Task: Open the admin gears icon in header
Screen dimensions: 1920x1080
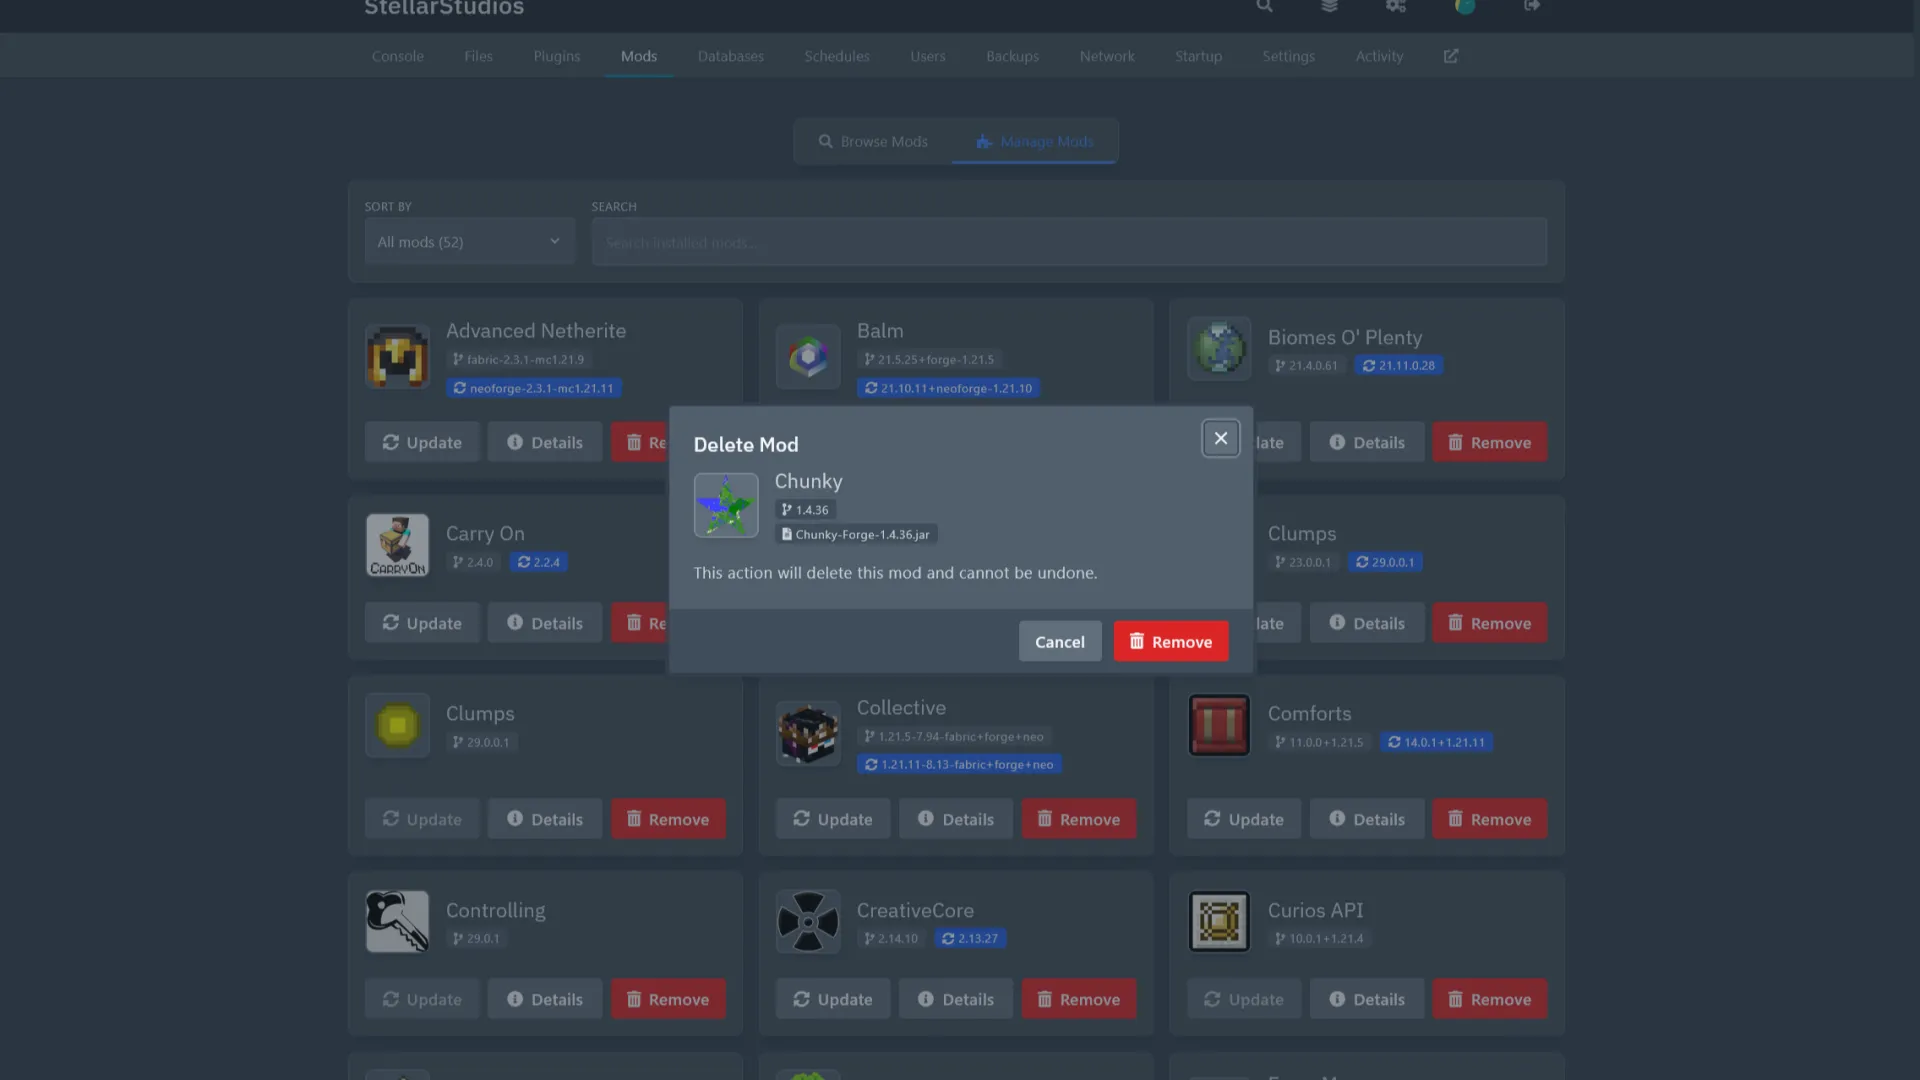Action: [x=1396, y=6]
